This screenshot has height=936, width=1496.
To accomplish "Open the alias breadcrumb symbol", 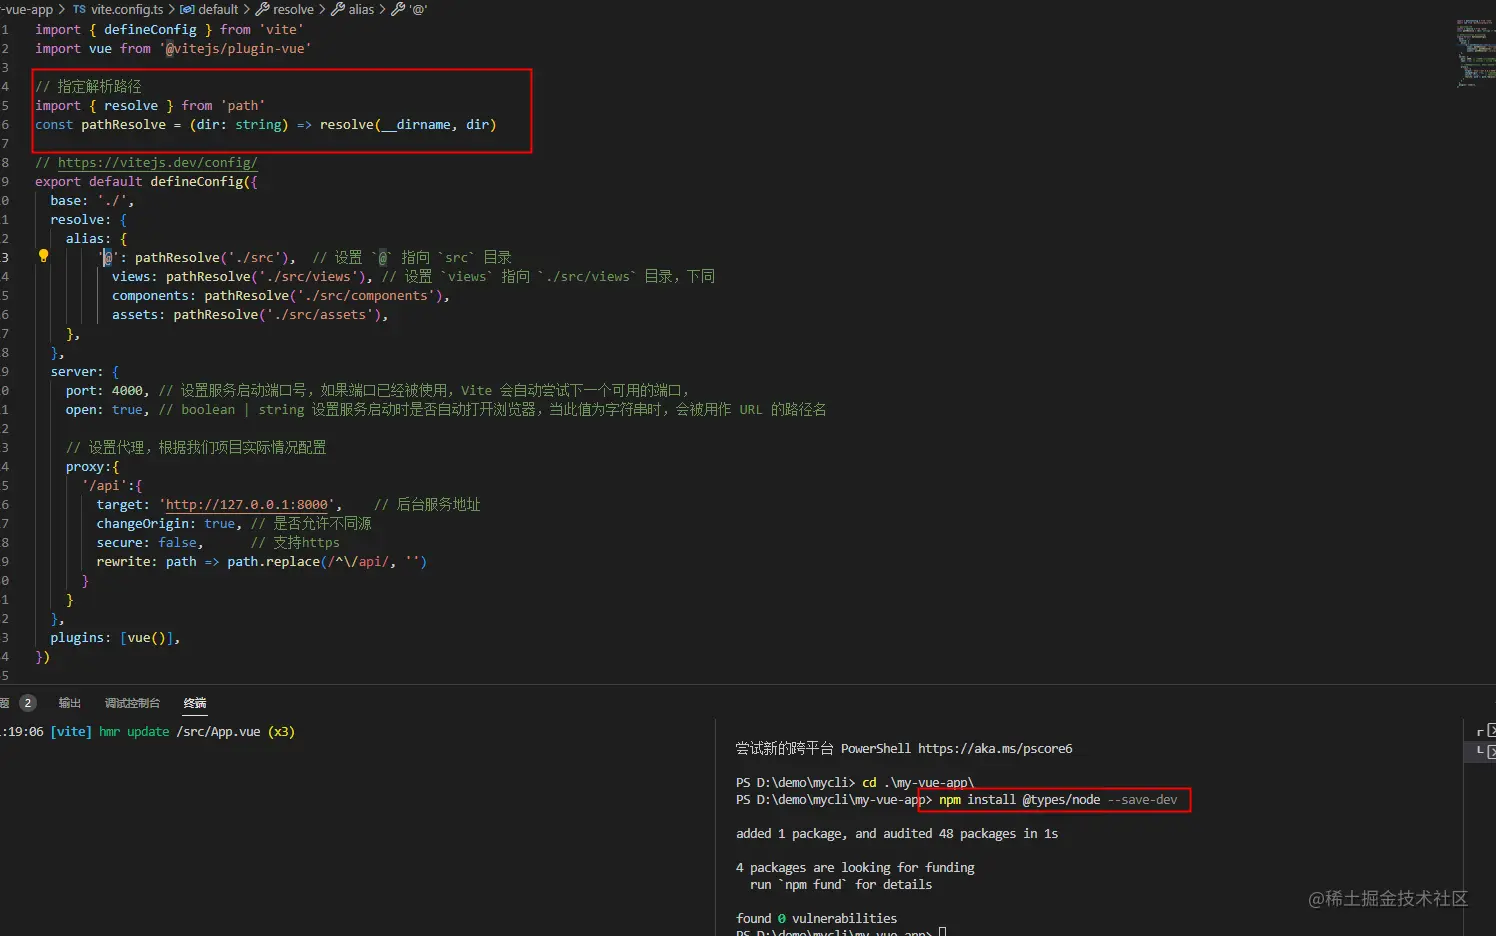I will pyautogui.click(x=352, y=9).
